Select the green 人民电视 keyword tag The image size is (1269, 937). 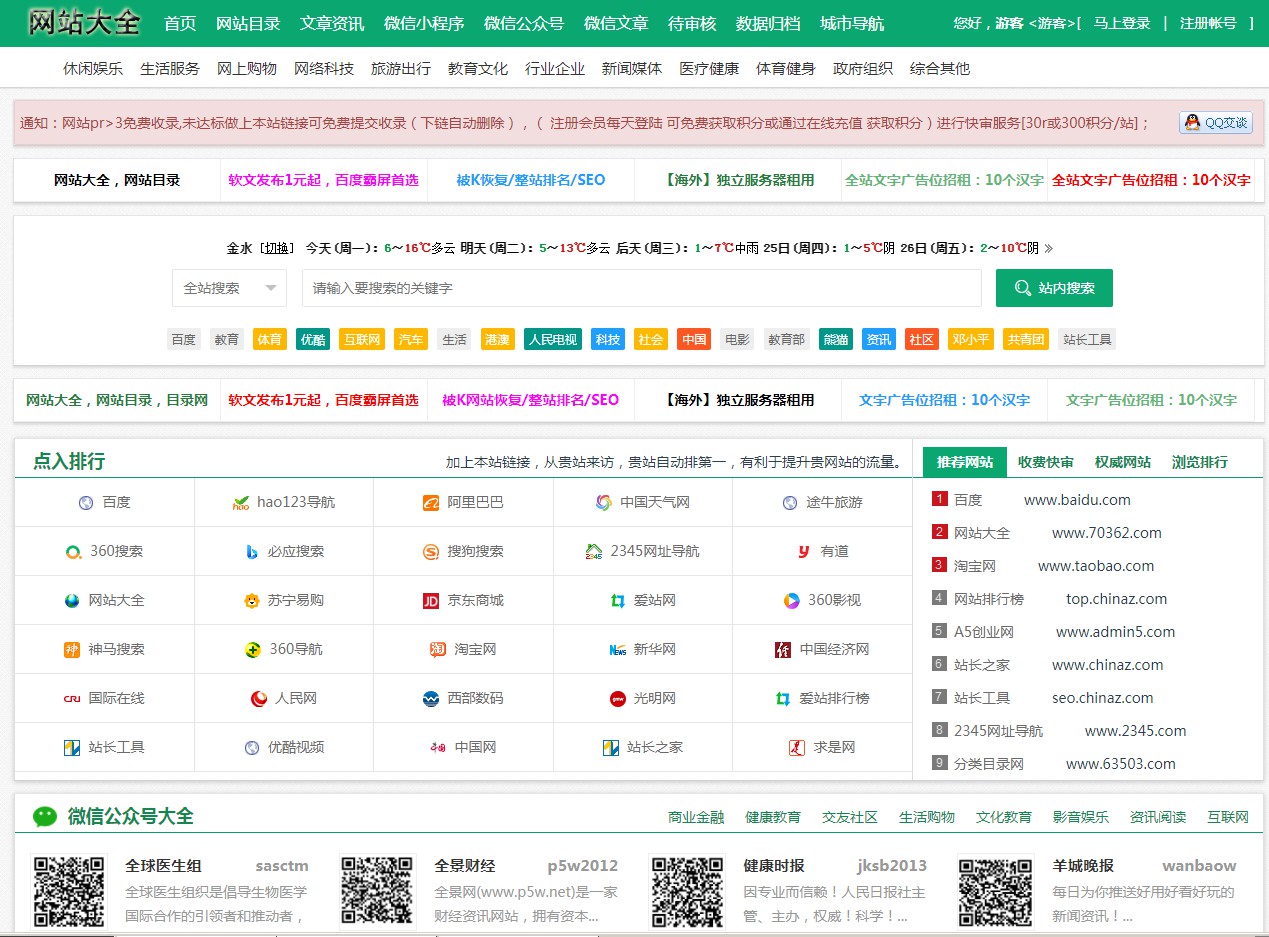tap(552, 339)
